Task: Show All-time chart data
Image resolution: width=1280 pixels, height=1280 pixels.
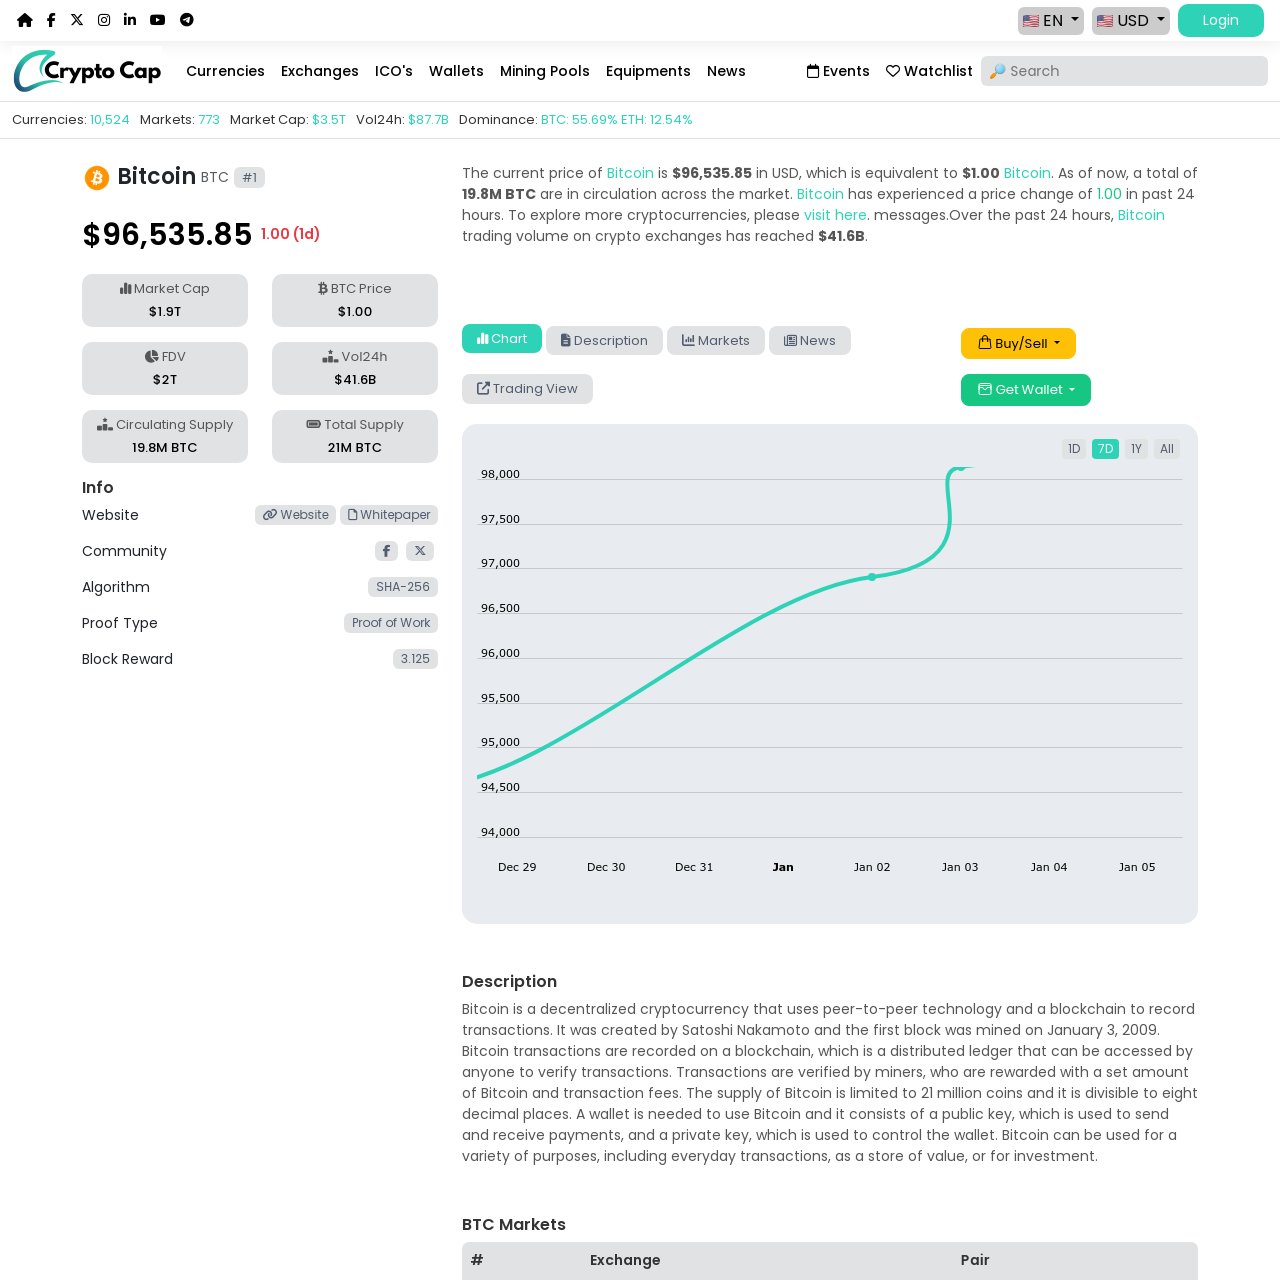Action: (1165, 448)
